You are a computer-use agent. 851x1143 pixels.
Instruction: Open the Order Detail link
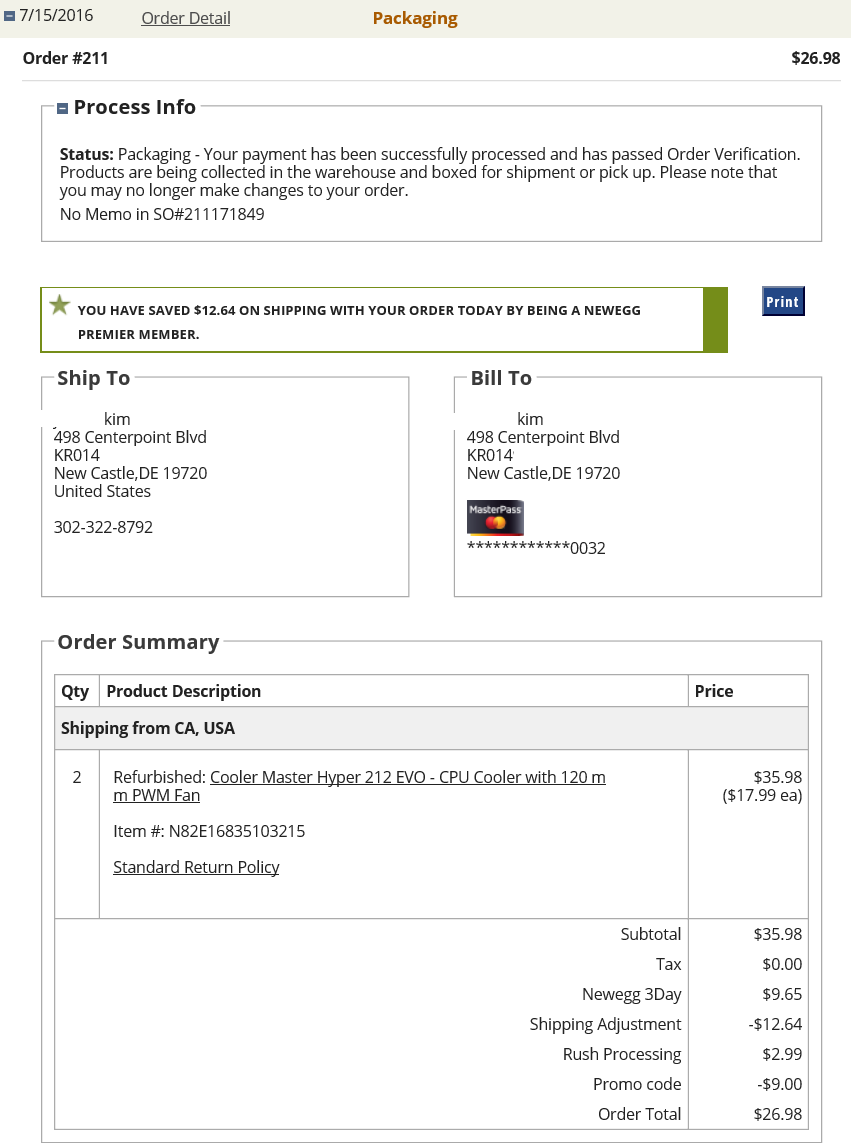tap(186, 18)
